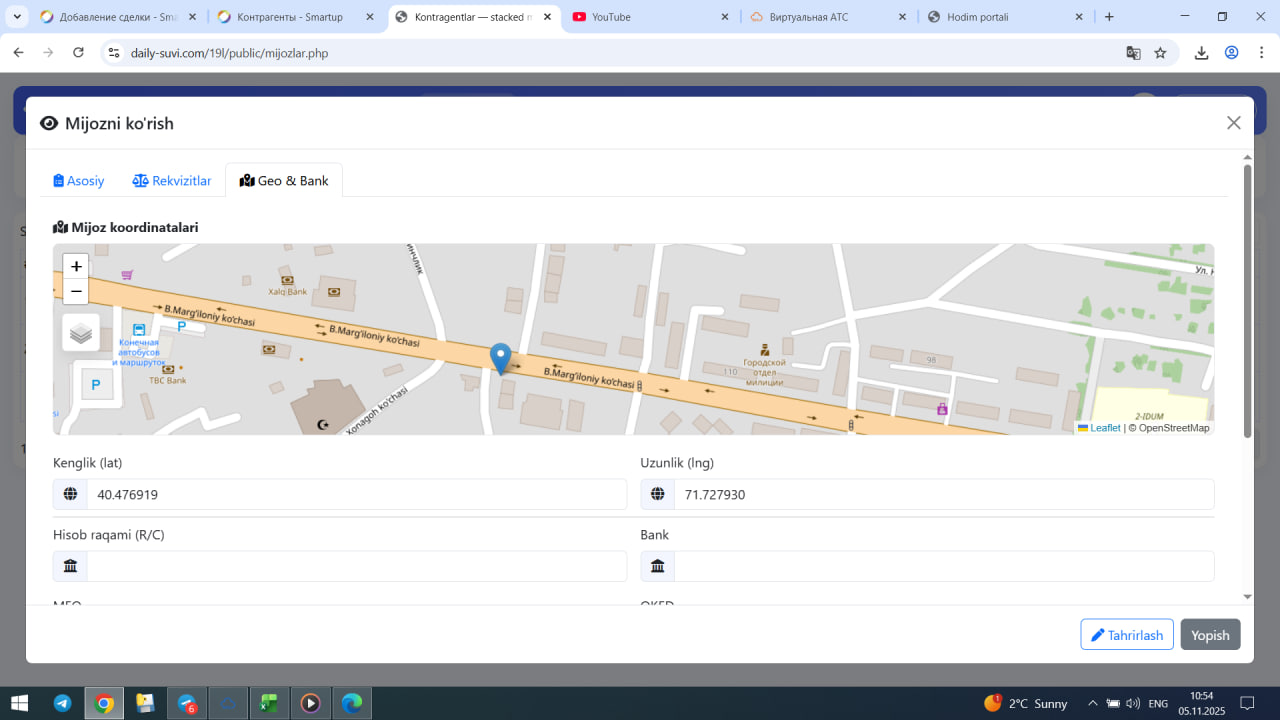Switch to the Виртуальная АТС browser tab
The image size is (1280, 720).
pyautogui.click(x=828, y=17)
